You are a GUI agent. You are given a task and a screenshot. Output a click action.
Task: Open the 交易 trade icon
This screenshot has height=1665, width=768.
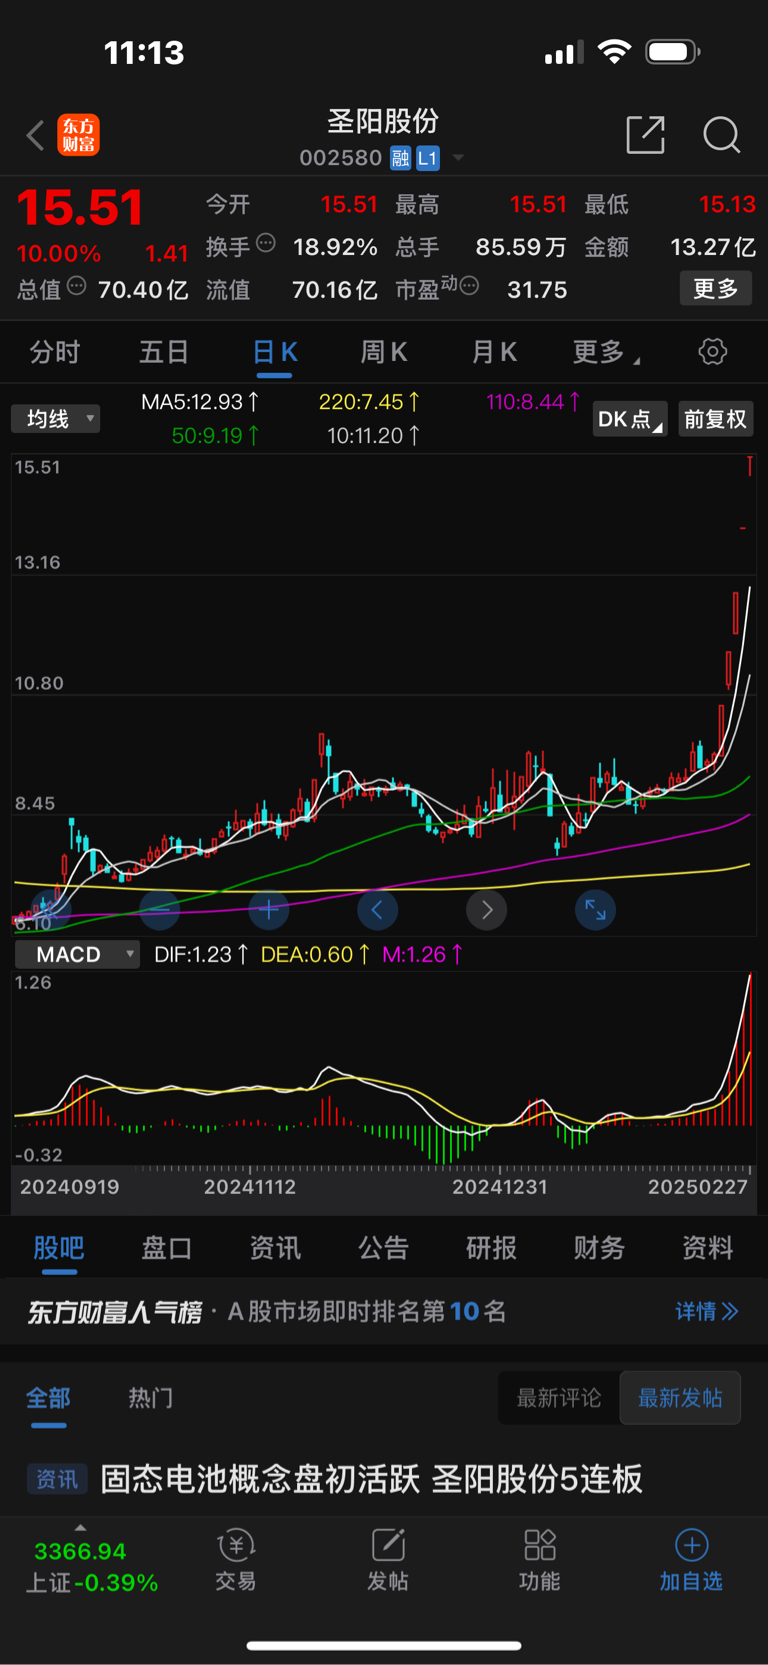(236, 1560)
